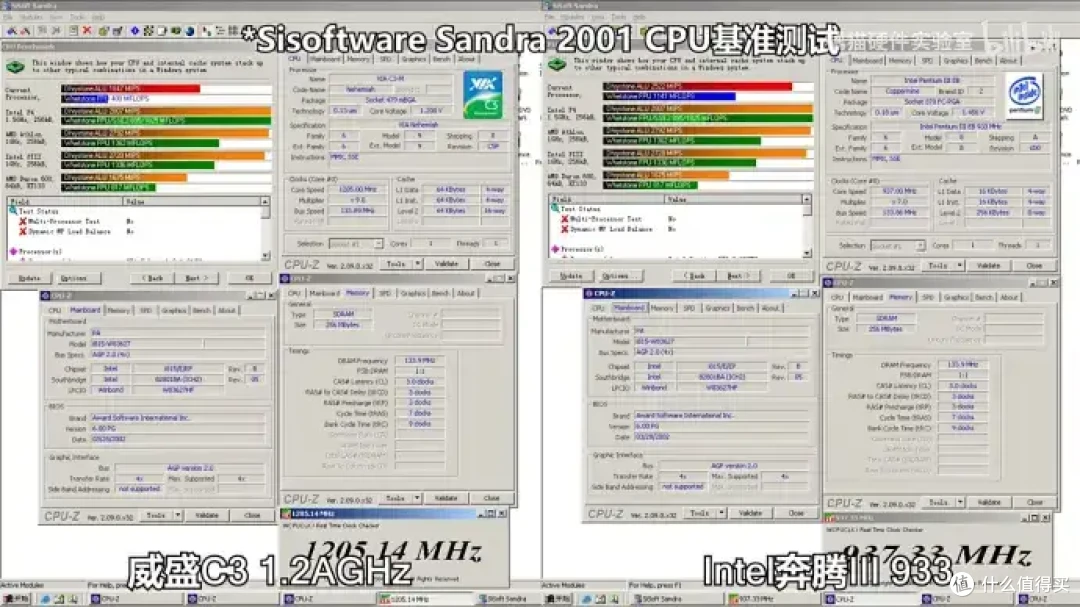The height and width of the screenshot is (607, 1080).
Task: Click Tools button in VIA CPU-Z Mainboard window
Action: coord(156,515)
